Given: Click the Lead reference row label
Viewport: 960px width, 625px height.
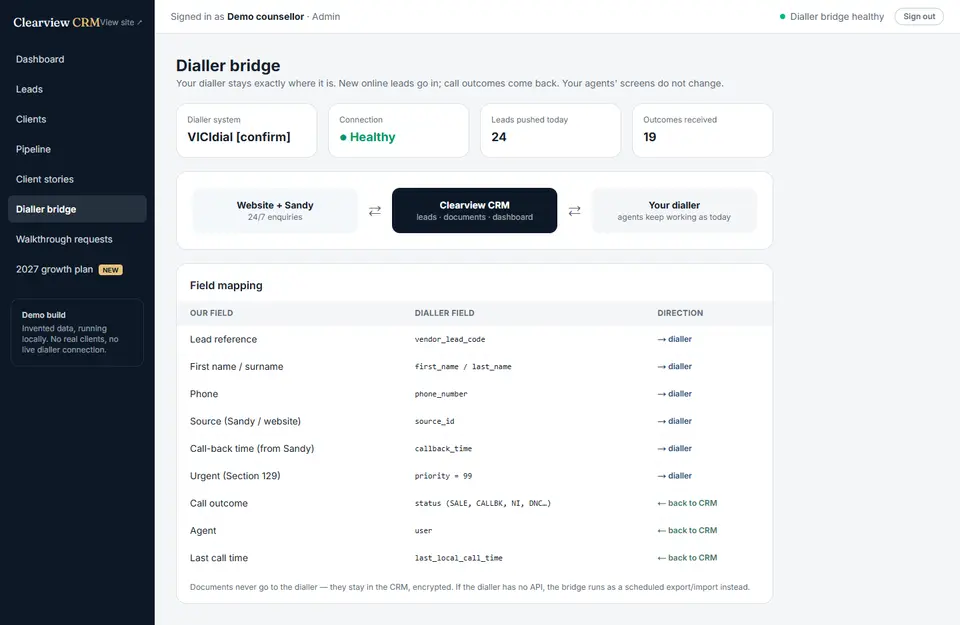Looking at the screenshot, I should 223,339.
